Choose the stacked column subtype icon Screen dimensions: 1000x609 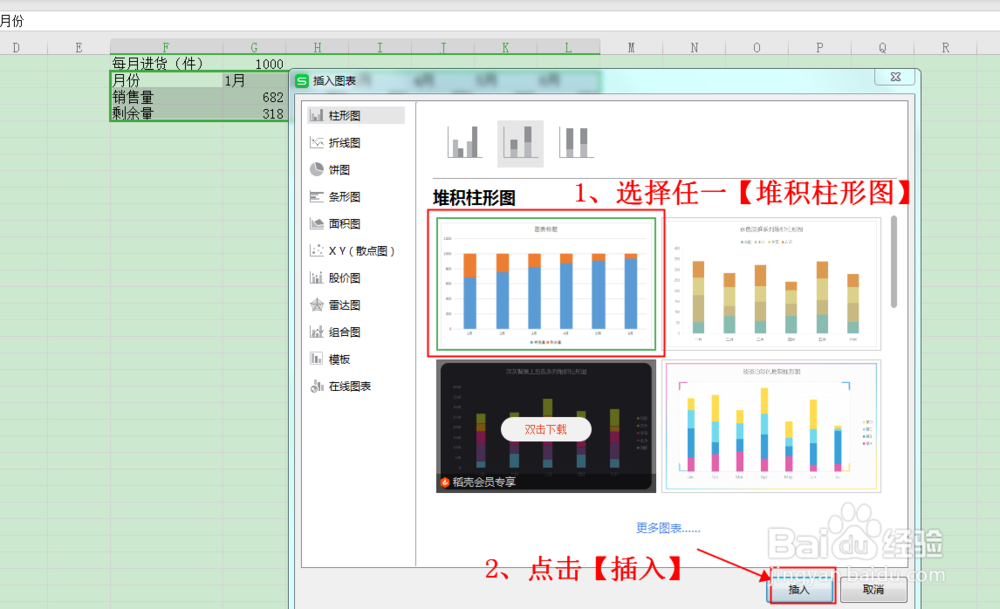[x=520, y=143]
